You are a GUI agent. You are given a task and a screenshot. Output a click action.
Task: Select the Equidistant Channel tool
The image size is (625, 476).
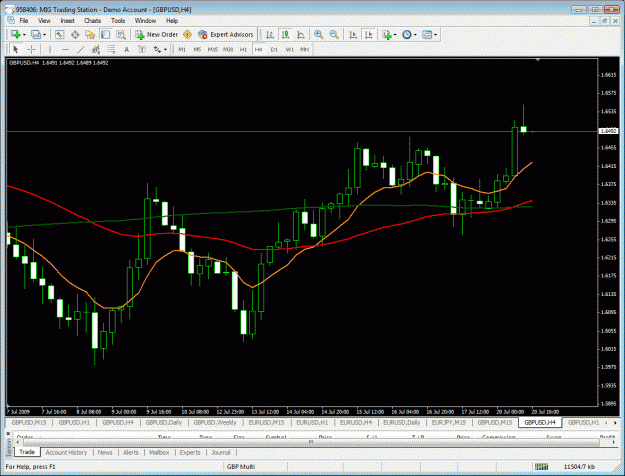(96, 49)
